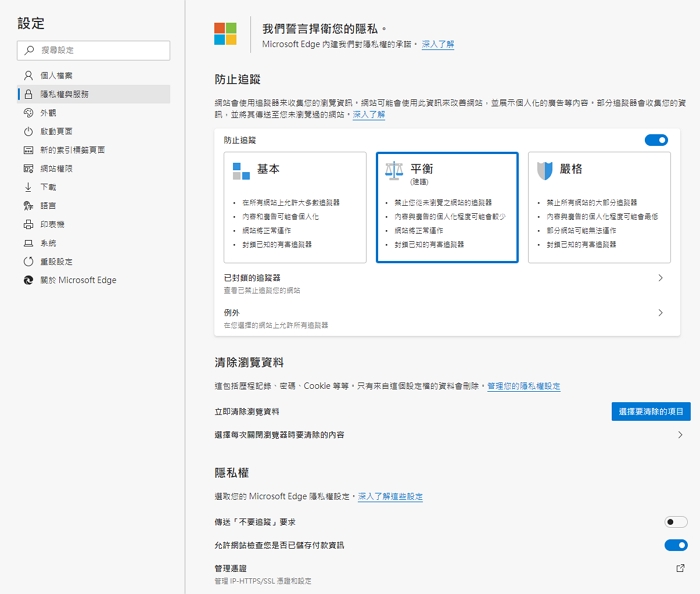700x594 pixels.
Task: Open the 外觀 settings section
Action: [x=94, y=113]
